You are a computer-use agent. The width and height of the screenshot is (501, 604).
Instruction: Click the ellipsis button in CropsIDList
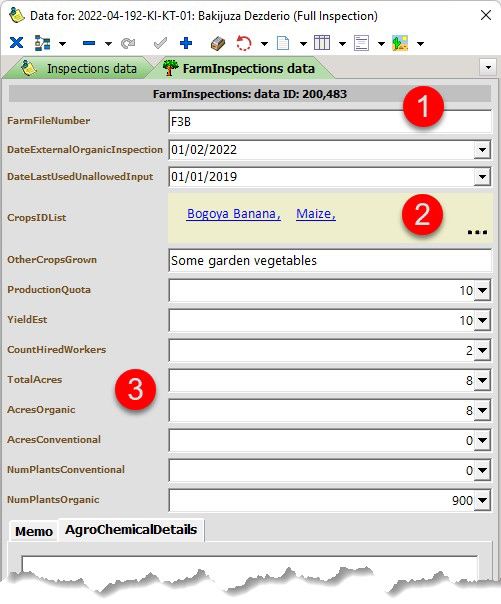477,232
